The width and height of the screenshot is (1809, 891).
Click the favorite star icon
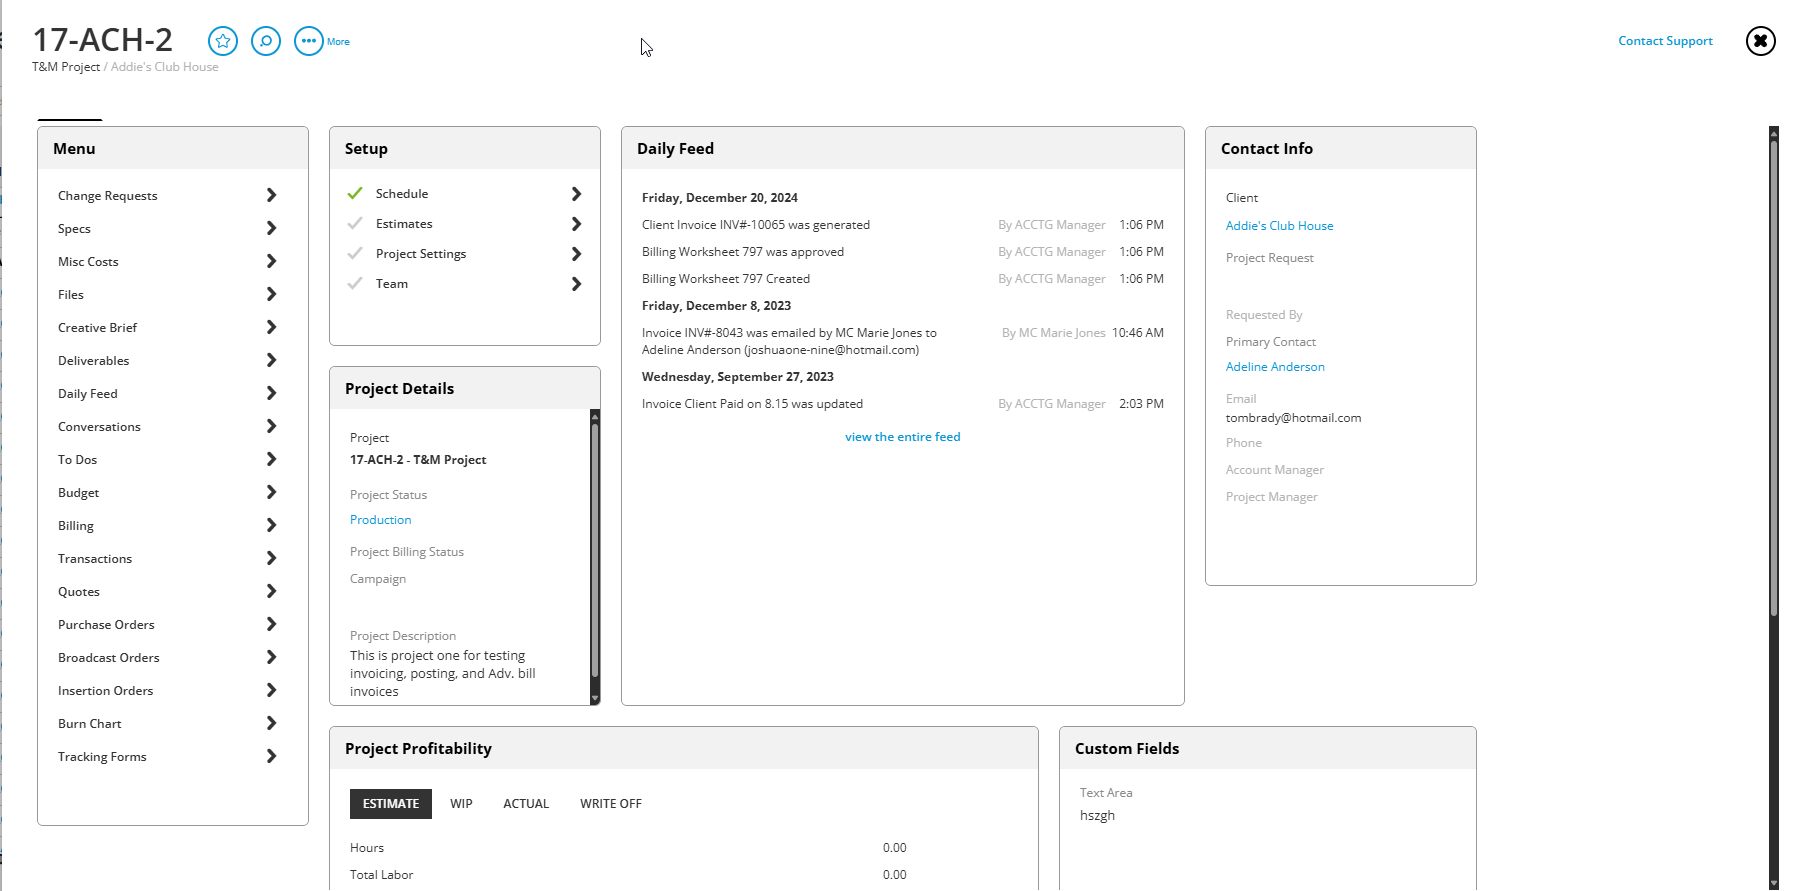point(223,41)
